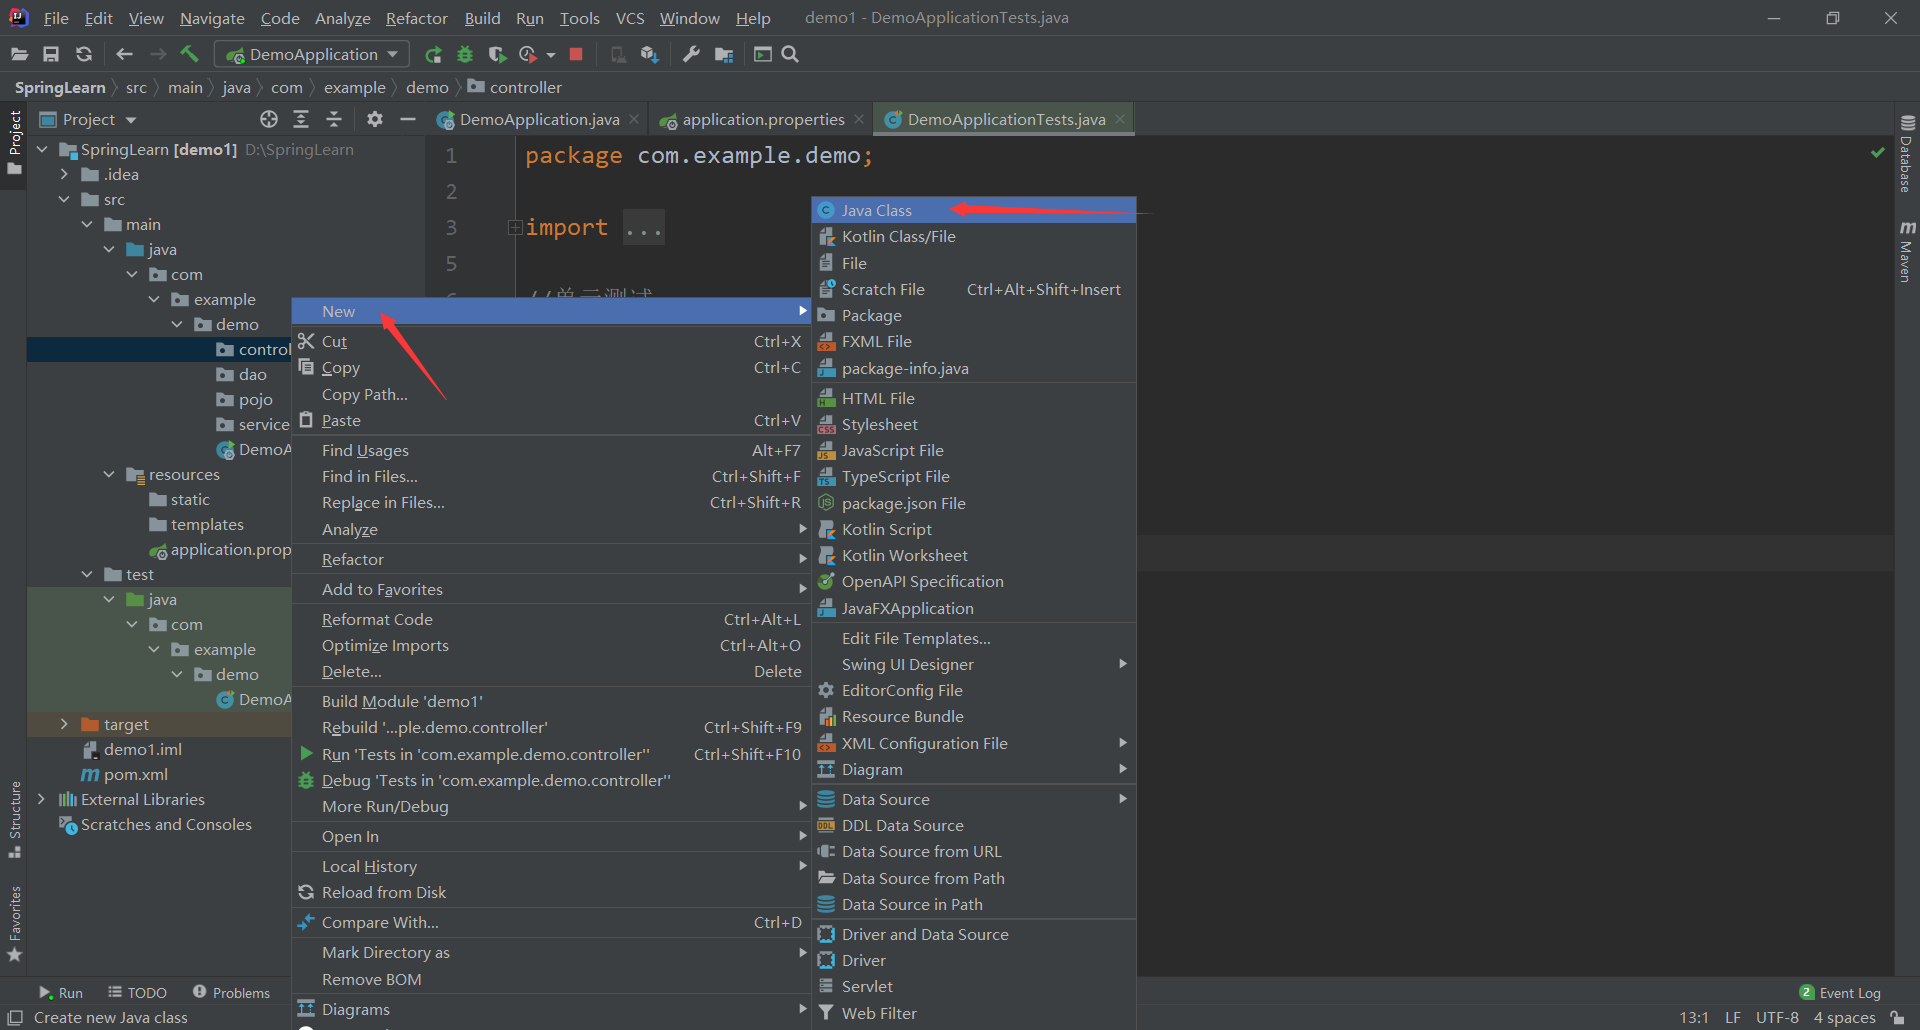Open the Favorites tool window on left edge

point(15,924)
